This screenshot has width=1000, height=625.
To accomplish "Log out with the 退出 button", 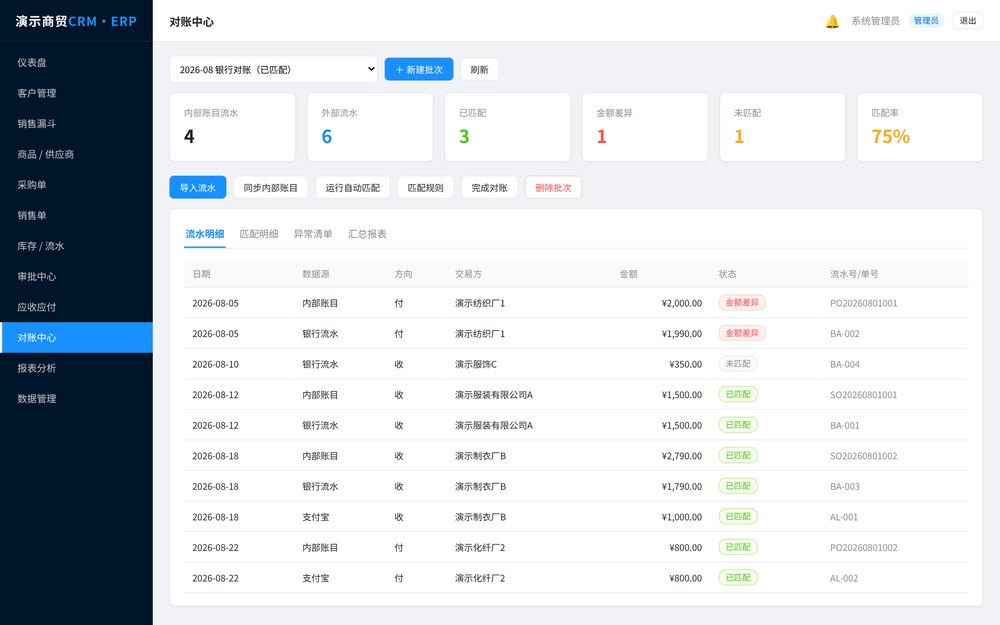I will click(x=968, y=21).
